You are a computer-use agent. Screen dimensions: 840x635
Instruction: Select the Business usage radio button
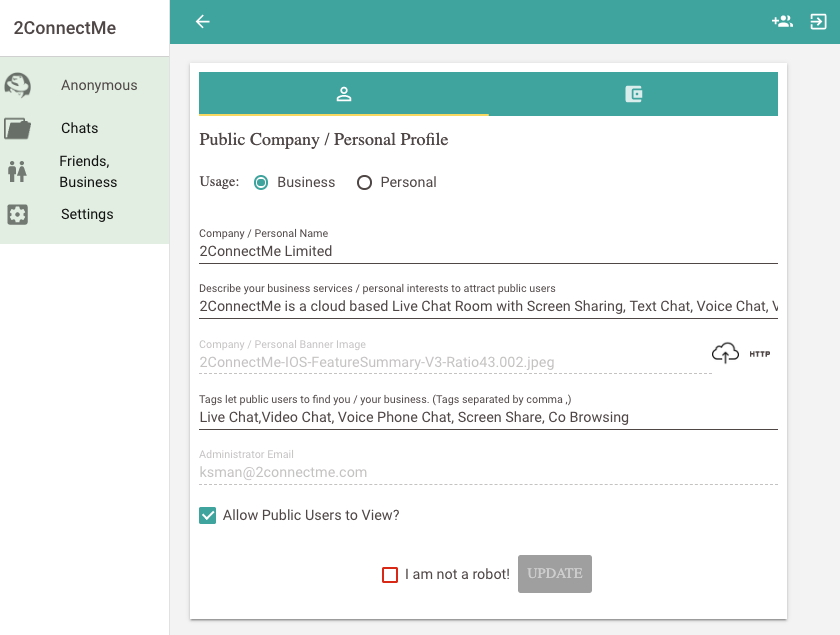[x=261, y=183]
